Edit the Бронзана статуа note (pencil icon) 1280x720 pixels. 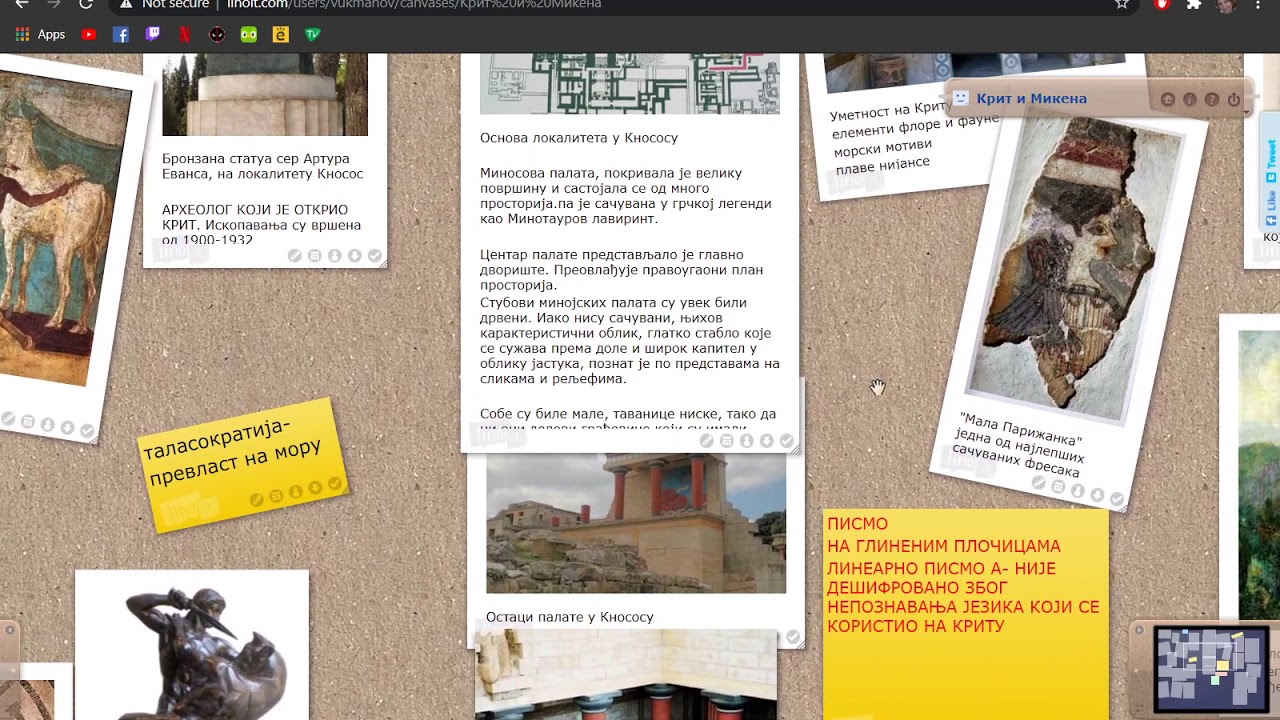pos(295,256)
